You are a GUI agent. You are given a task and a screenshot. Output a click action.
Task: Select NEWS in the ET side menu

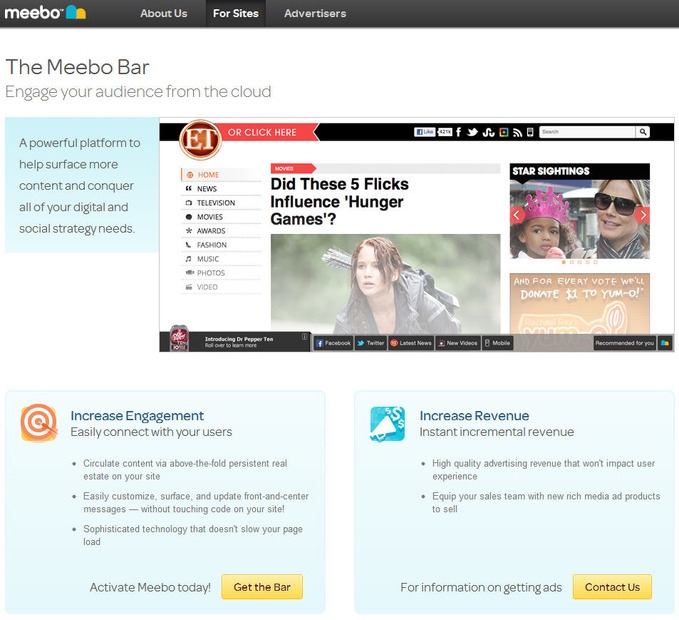[x=221, y=189]
